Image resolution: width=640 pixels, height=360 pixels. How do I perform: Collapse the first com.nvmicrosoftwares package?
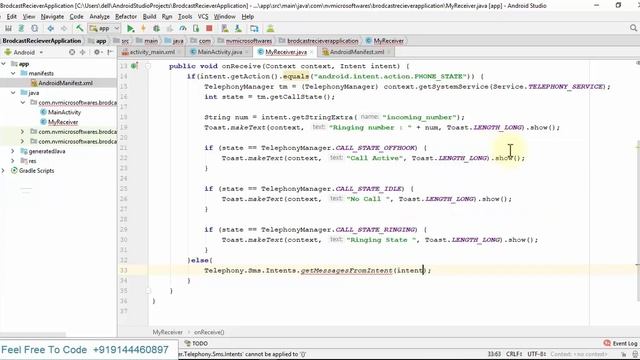pyautogui.click(x=23, y=102)
